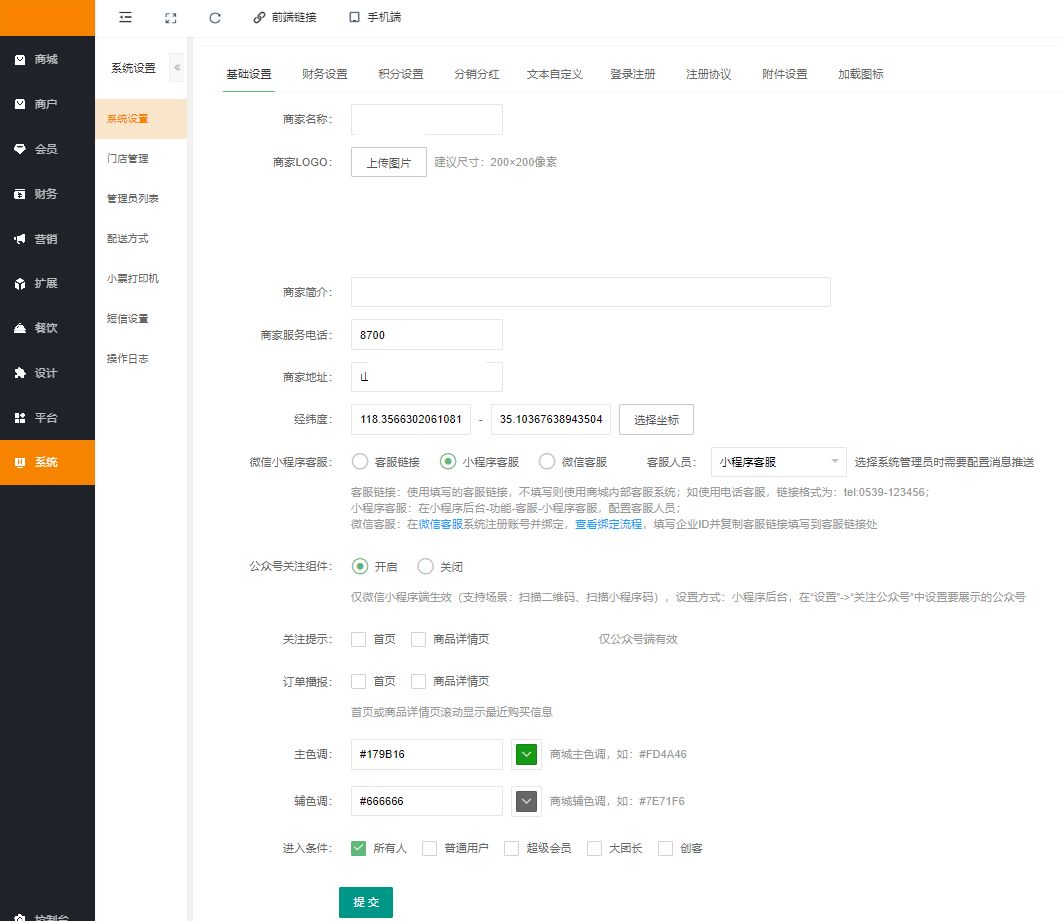This screenshot has height=921, width=1062.
Task: Click the 商家简介 input field
Action: [x=590, y=292]
